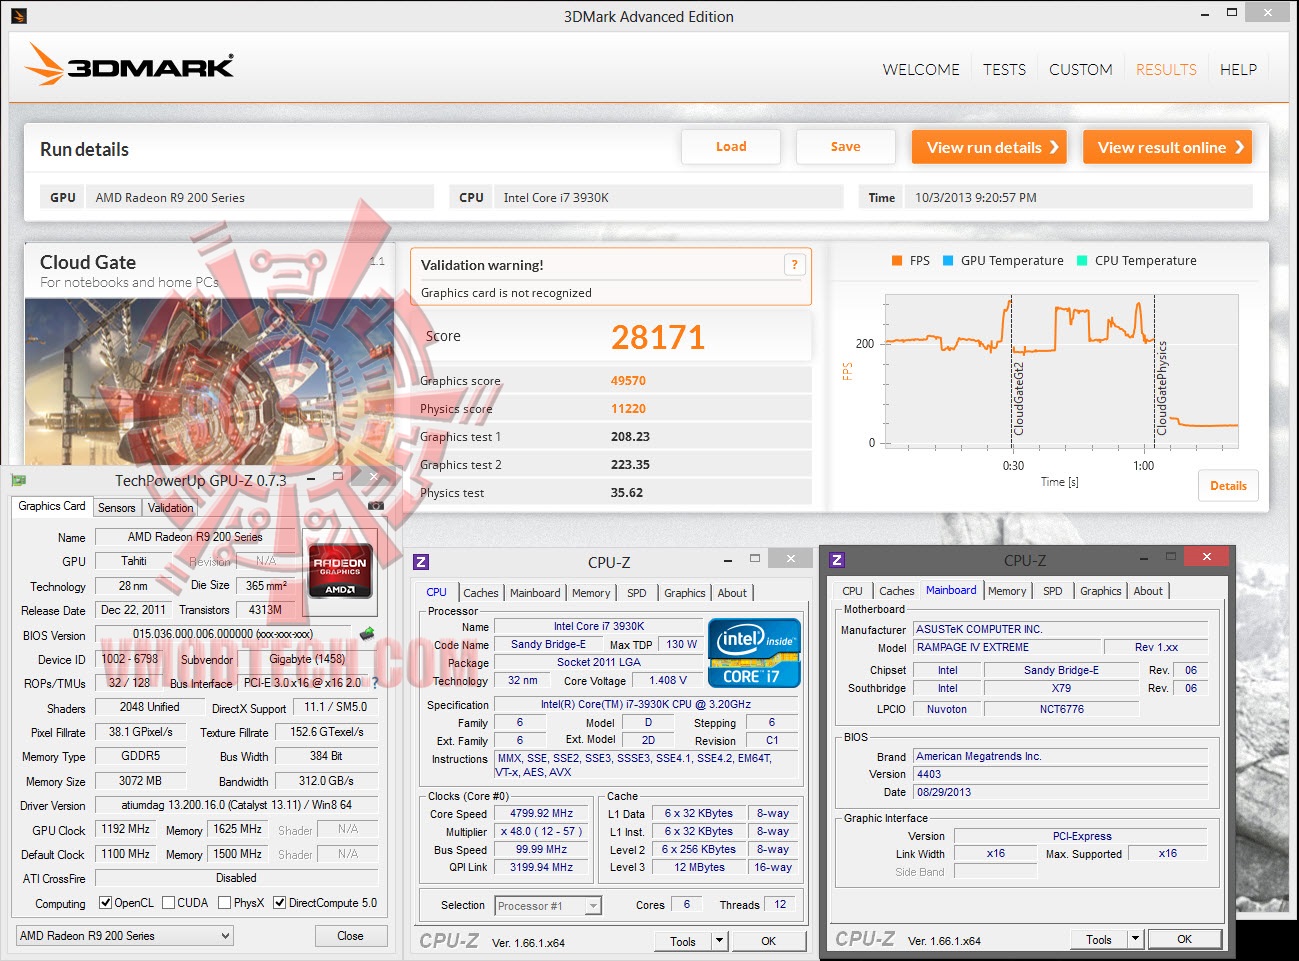Click the Intel Core i7 logo in CPU-Z

[754, 653]
